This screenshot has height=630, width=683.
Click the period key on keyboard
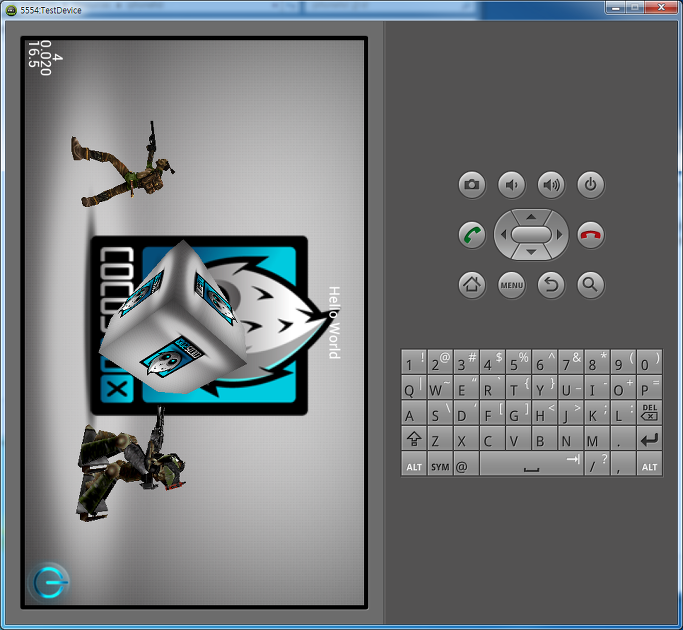point(623,438)
